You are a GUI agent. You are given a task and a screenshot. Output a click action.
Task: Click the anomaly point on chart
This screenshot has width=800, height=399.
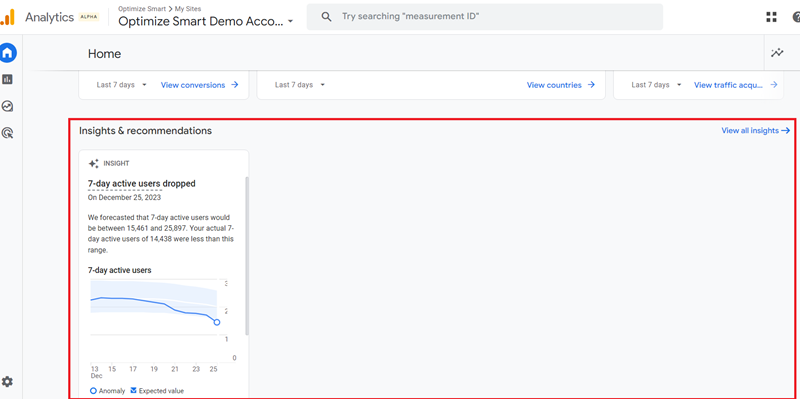(x=217, y=322)
